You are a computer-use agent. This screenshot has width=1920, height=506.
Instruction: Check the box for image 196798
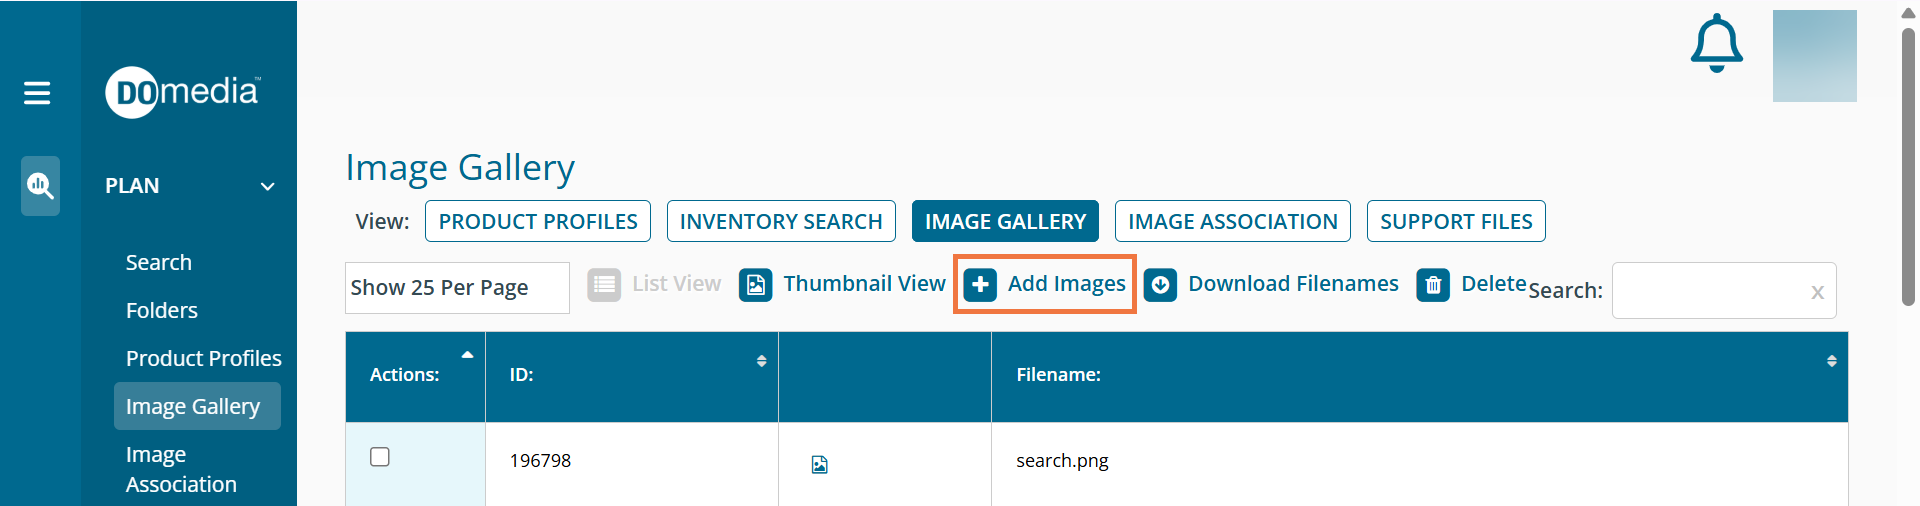point(380,457)
